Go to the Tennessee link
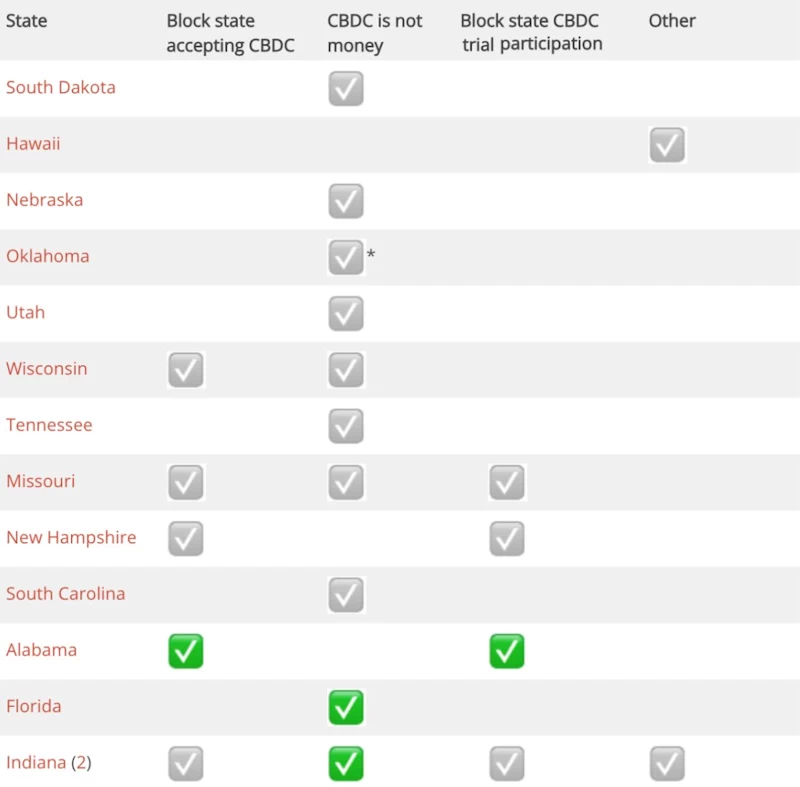 49,425
